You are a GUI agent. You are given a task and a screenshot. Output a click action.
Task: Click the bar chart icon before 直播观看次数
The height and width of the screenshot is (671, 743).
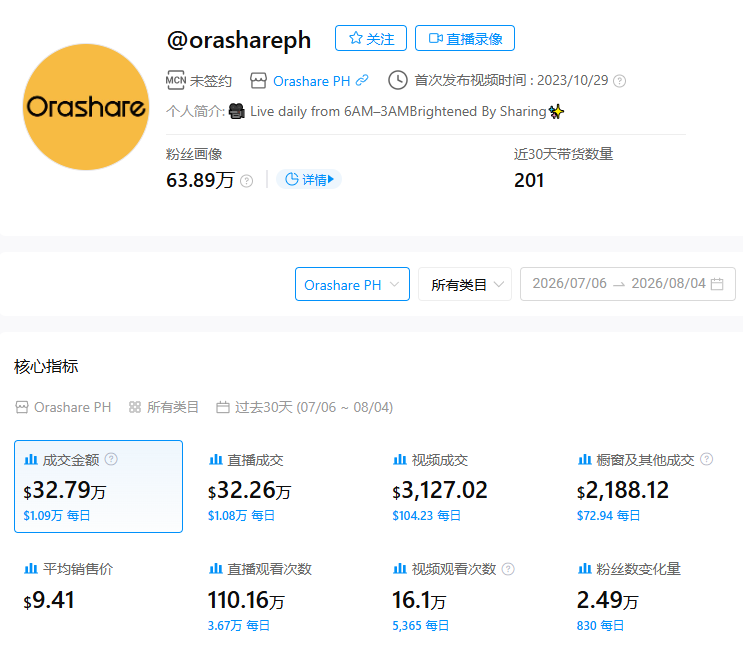[216, 568]
